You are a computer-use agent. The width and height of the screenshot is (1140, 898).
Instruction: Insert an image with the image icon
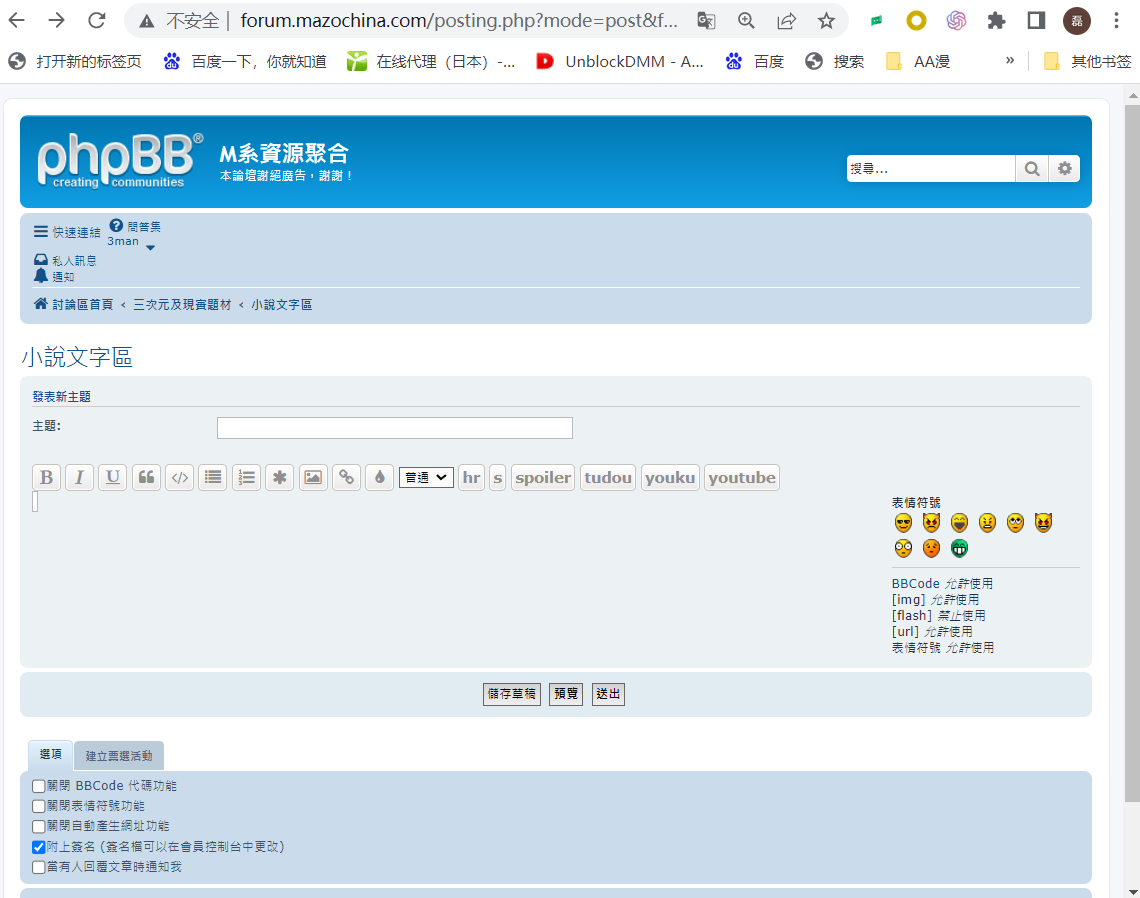(x=313, y=478)
